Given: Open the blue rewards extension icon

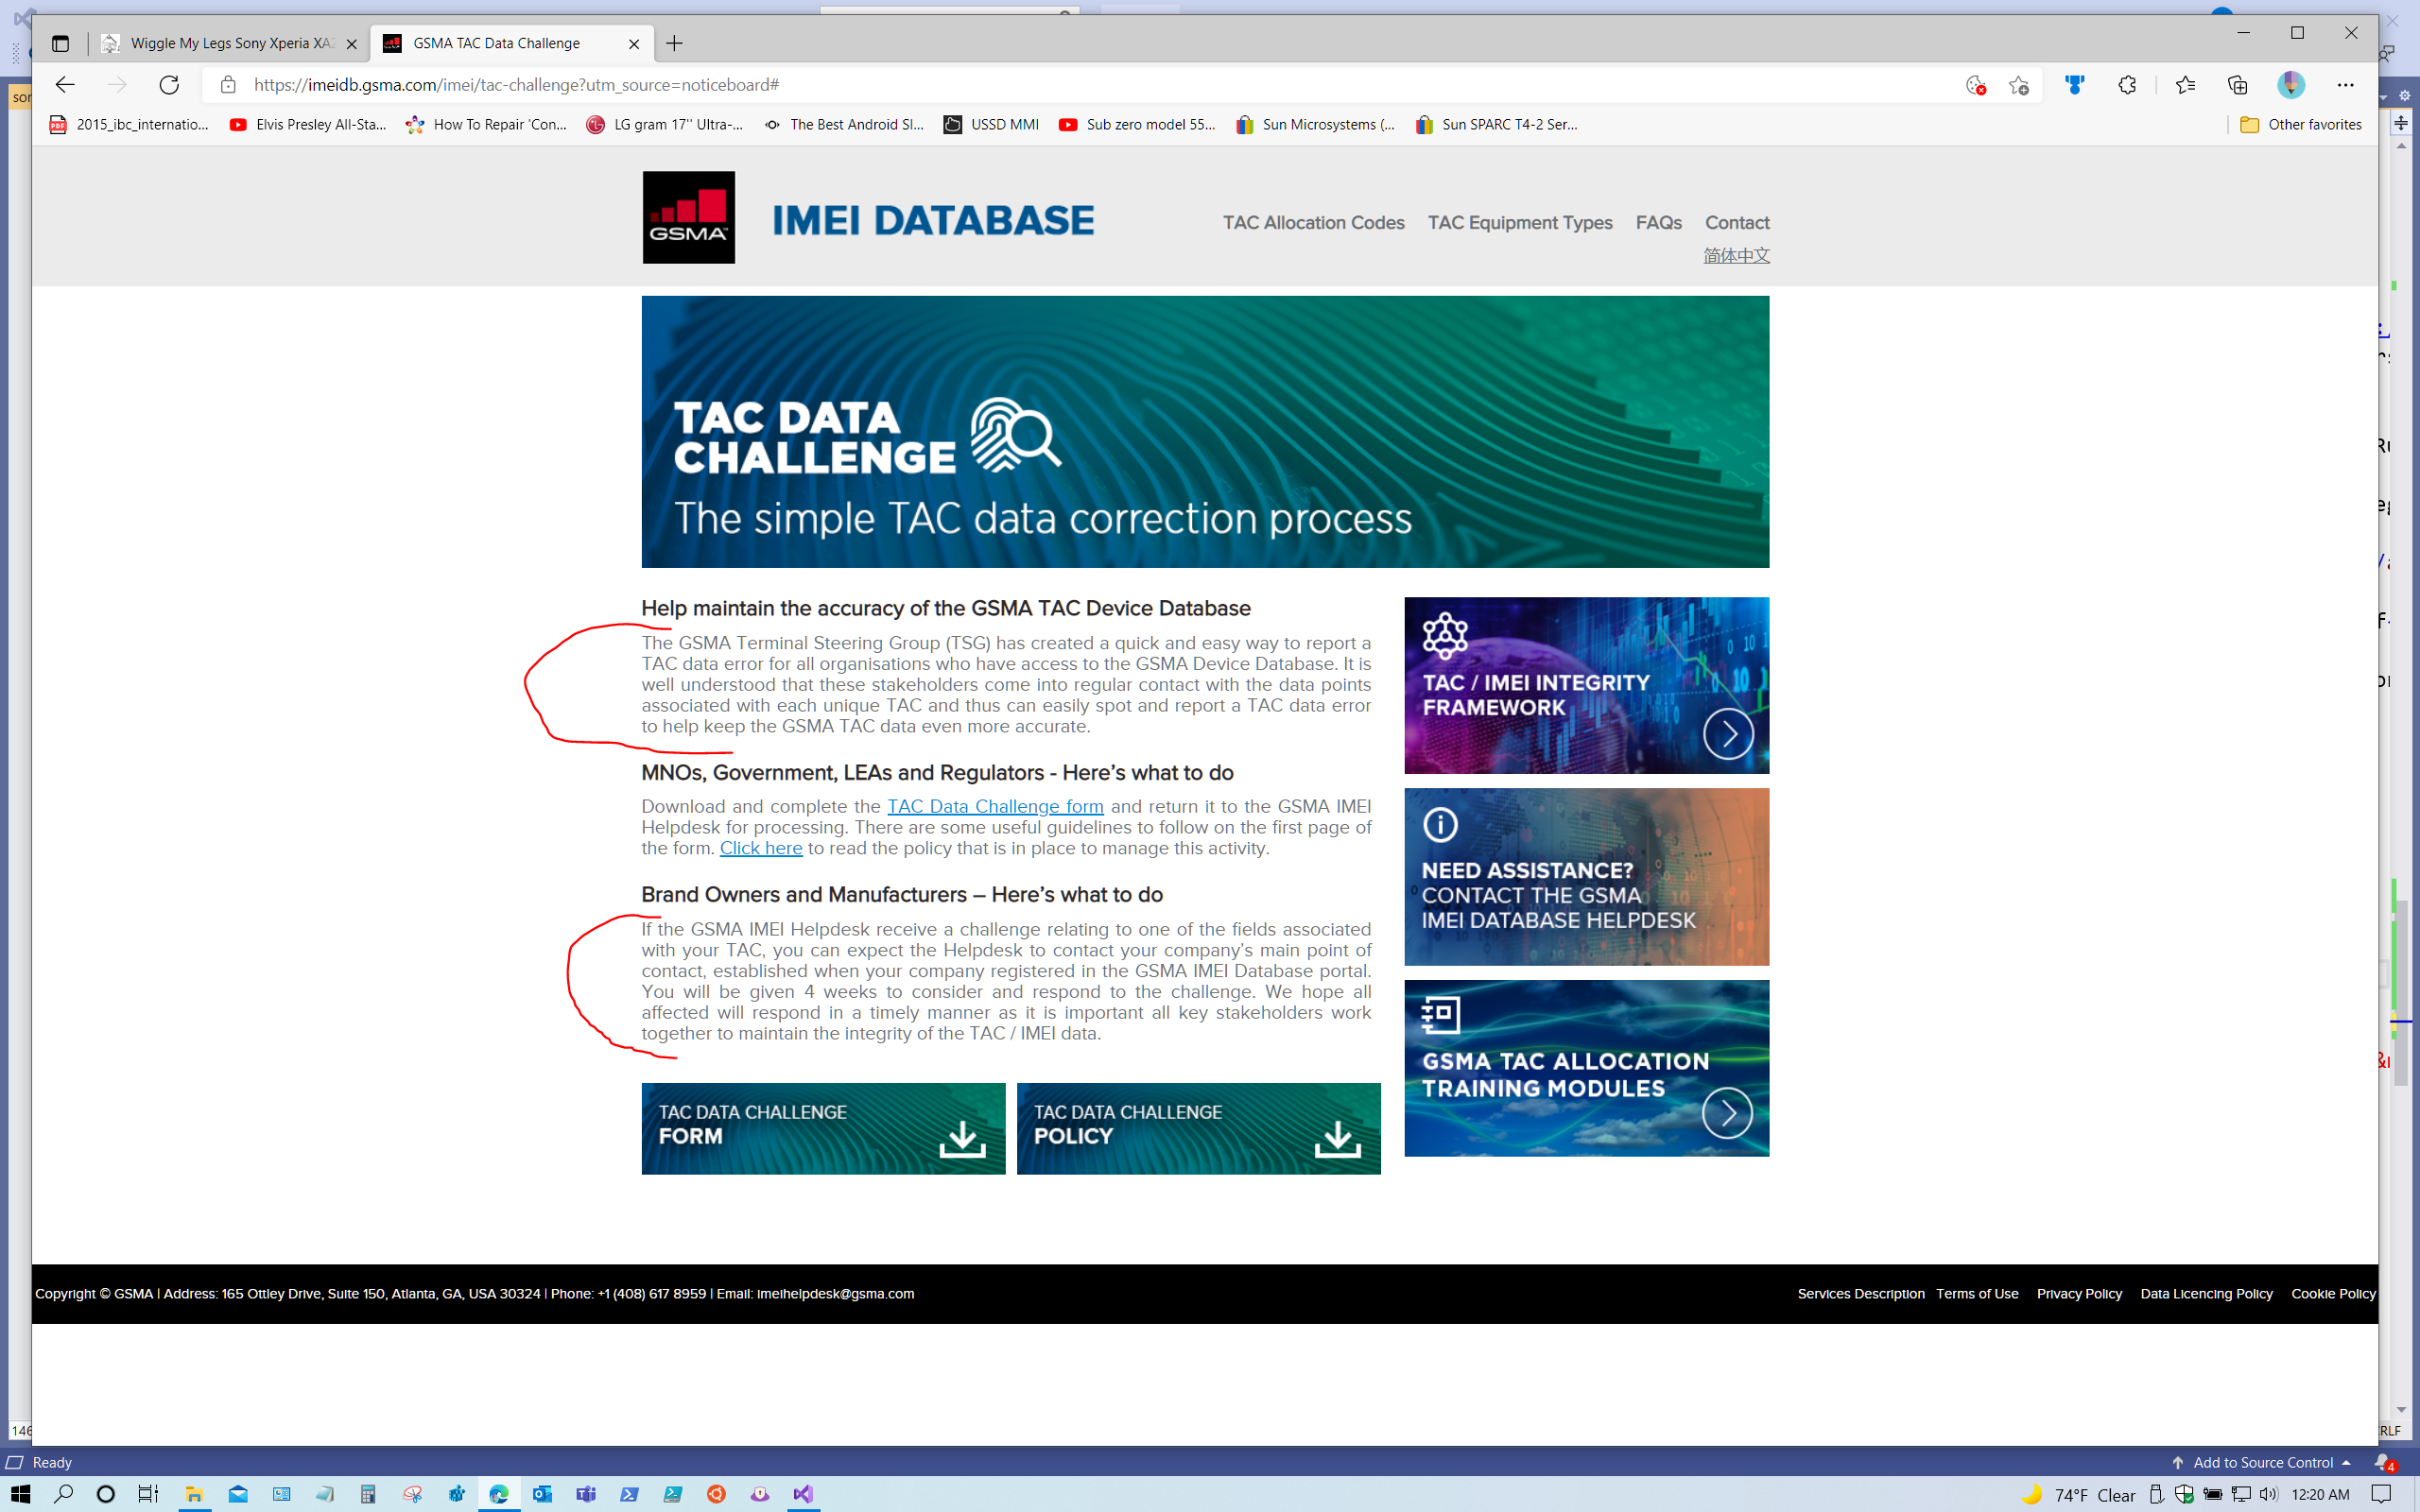Looking at the screenshot, I should tap(2075, 85).
